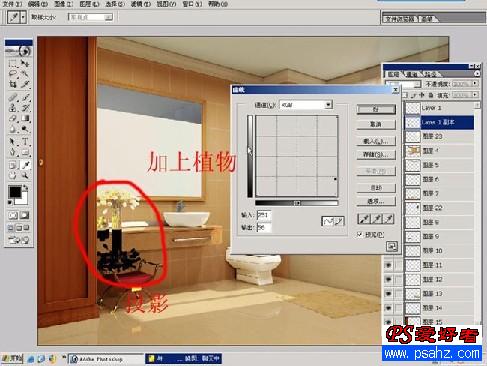This screenshot has width=487, height=366.
Task: Choose the curve point editing mode icon
Action: (327, 221)
